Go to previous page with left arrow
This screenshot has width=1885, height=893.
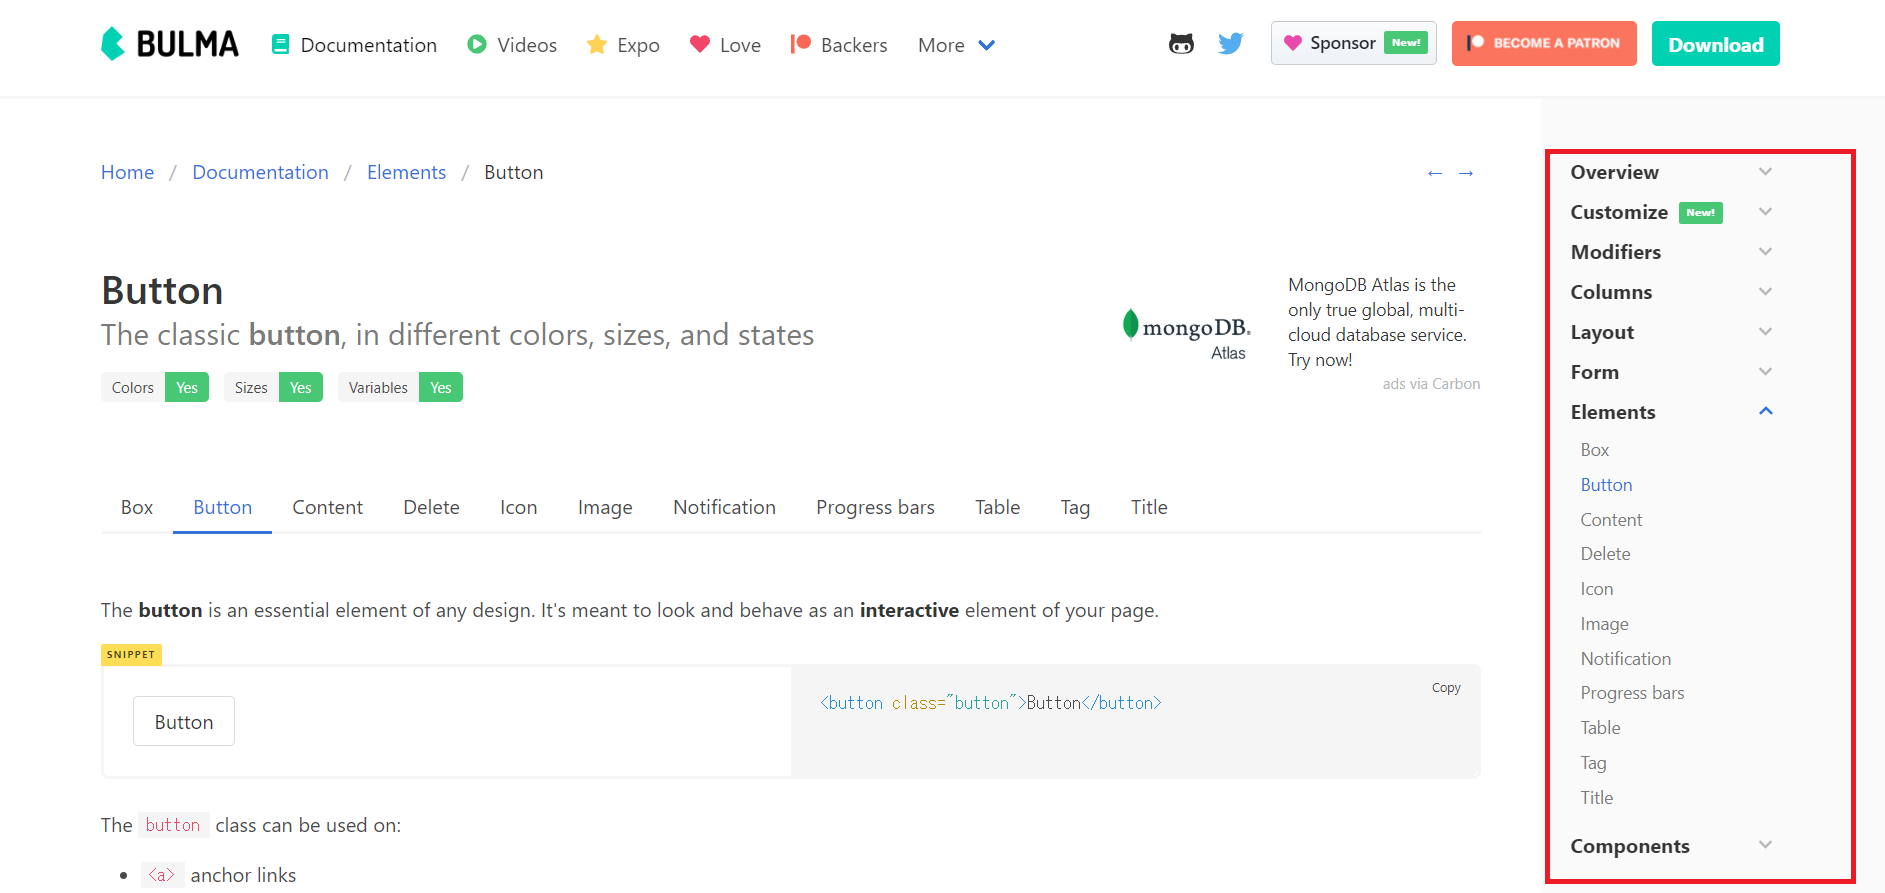[x=1435, y=174]
